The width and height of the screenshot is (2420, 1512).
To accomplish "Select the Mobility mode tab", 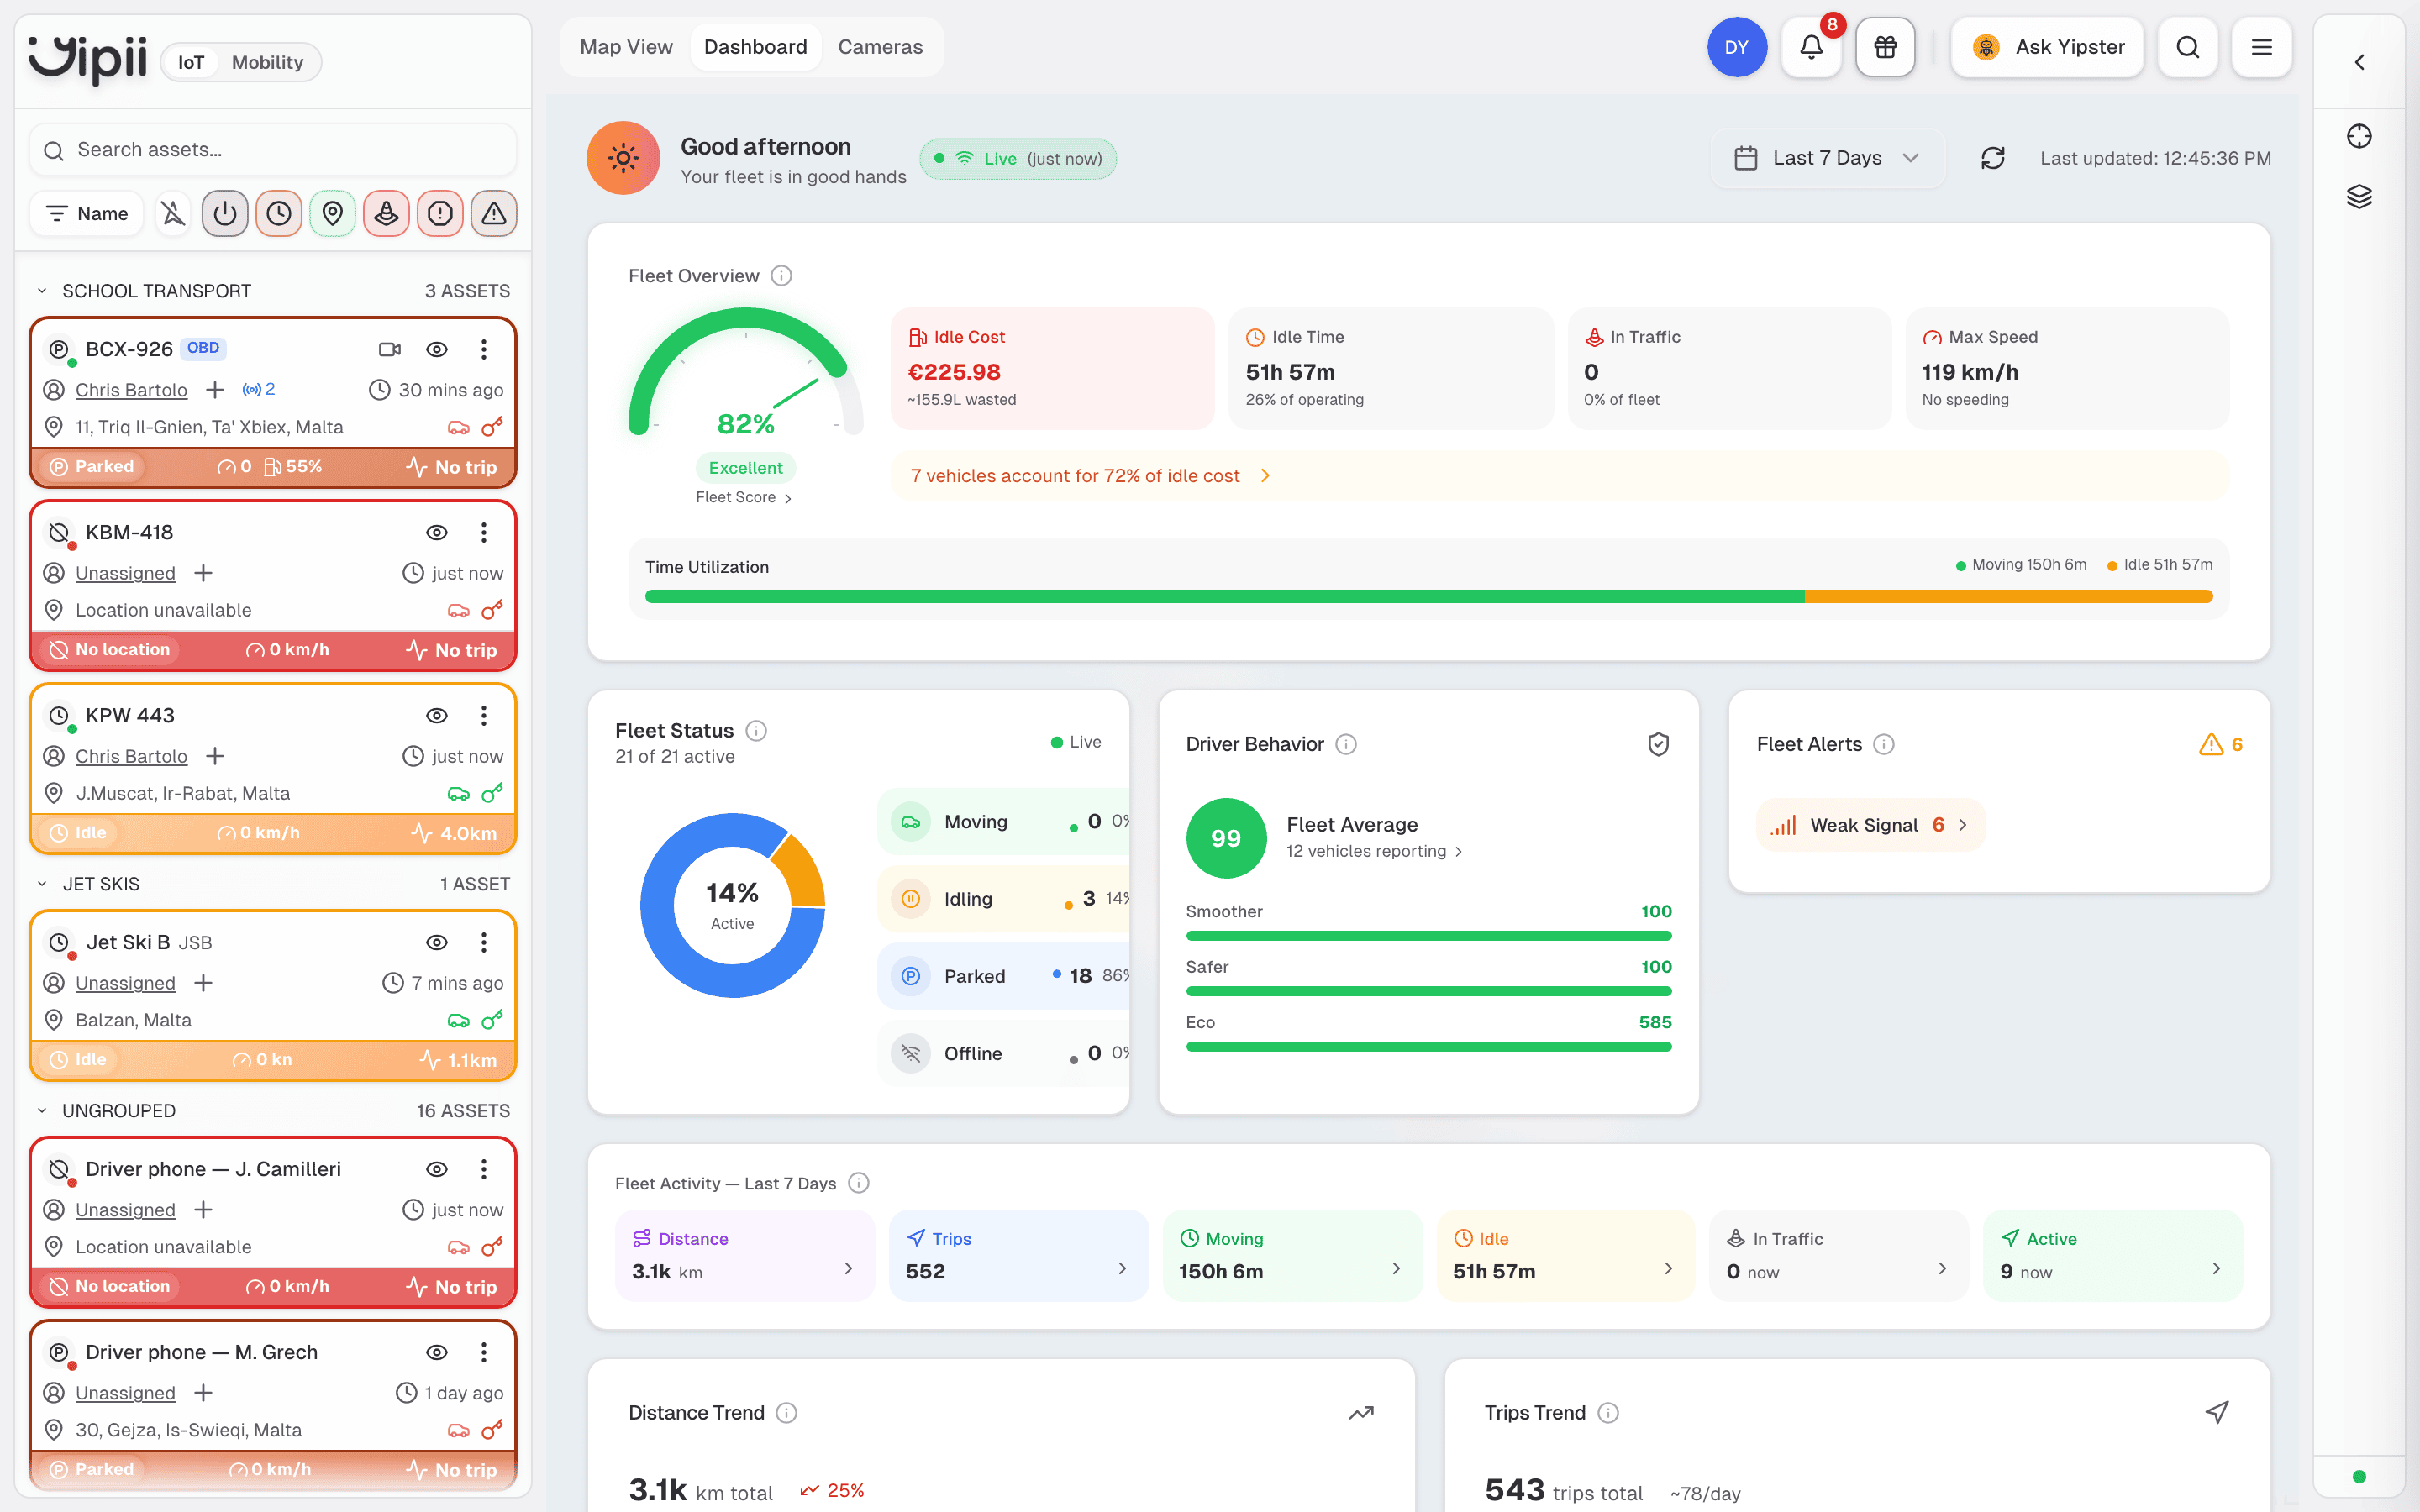I will (x=267, y=62).
